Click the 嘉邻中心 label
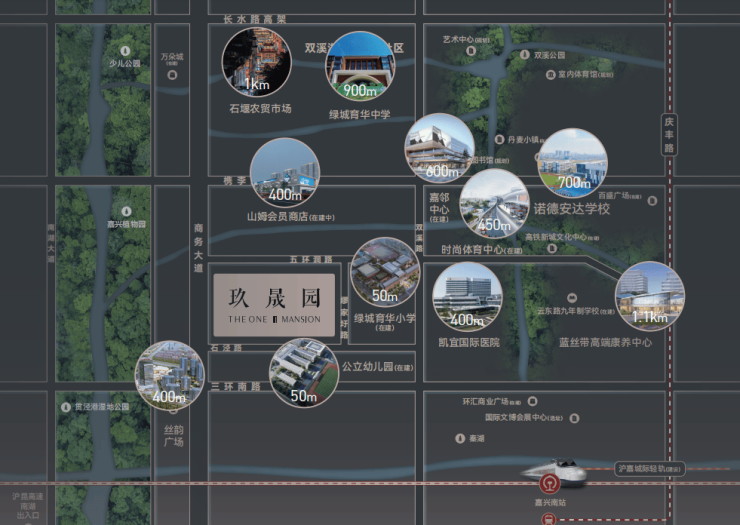Screen dimensions: 740x525 (439, 207)
